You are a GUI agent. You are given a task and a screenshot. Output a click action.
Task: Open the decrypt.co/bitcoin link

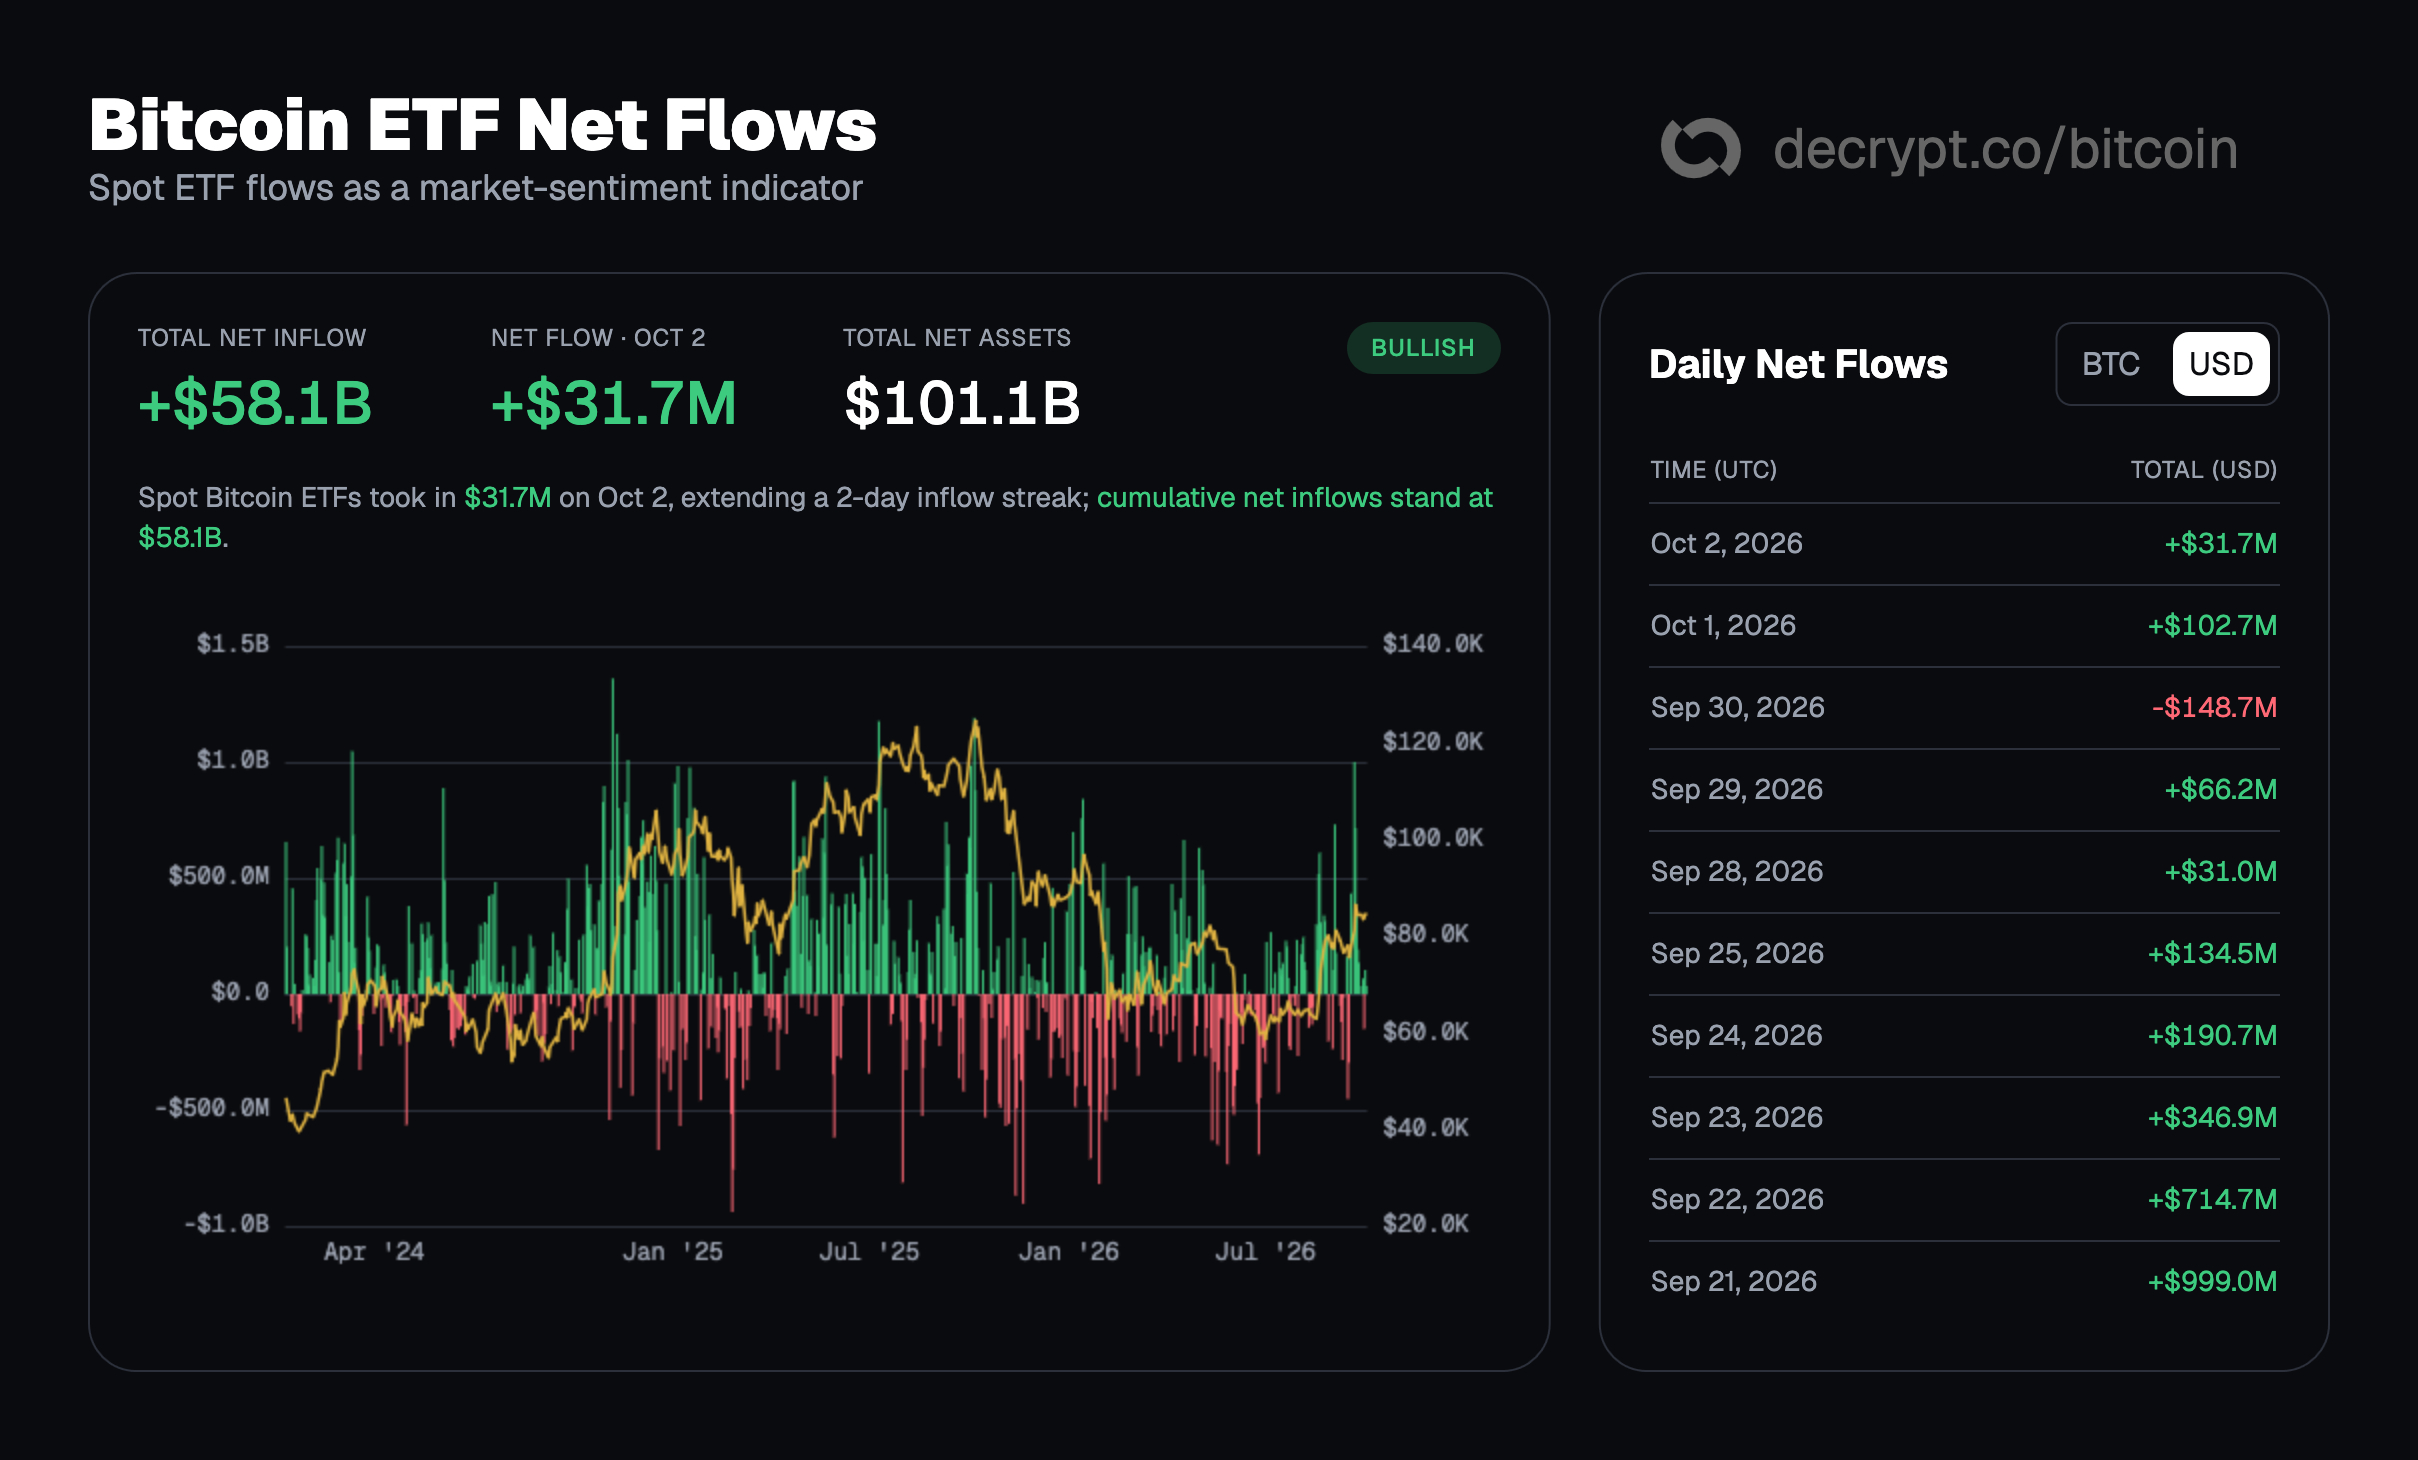coord(2005,149)
